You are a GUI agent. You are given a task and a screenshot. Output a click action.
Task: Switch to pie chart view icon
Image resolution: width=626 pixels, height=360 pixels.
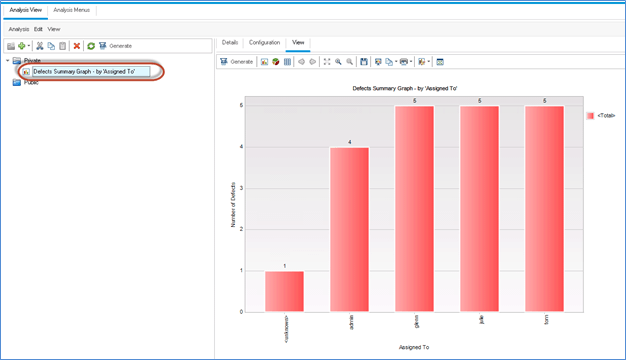275,62
